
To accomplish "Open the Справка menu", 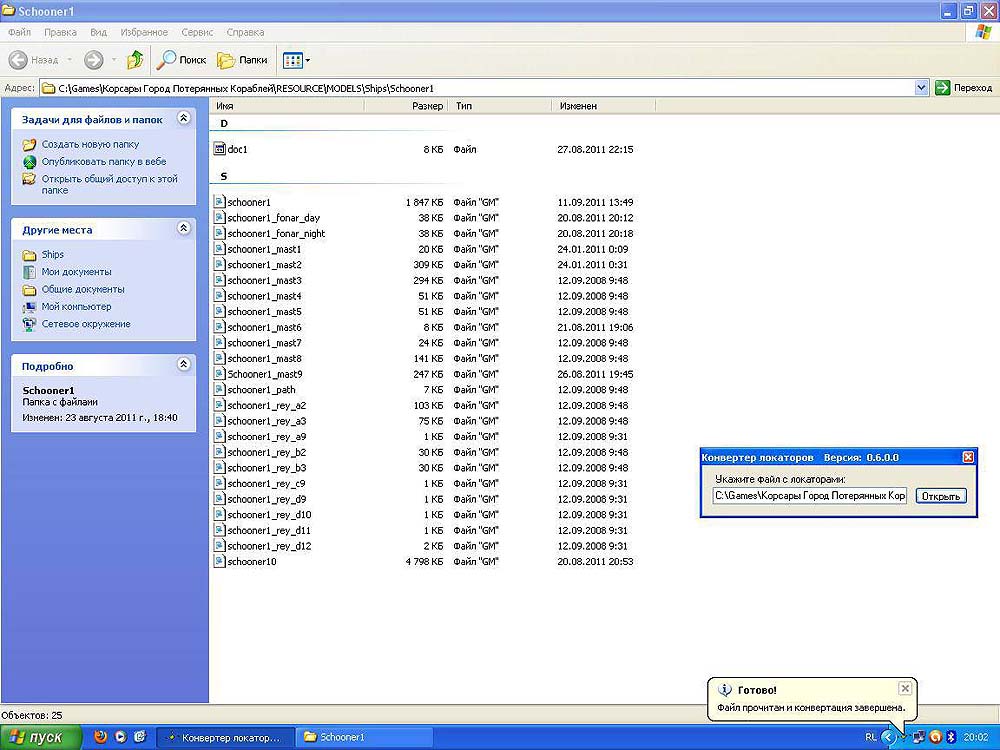I will click(x=245, y=32).
